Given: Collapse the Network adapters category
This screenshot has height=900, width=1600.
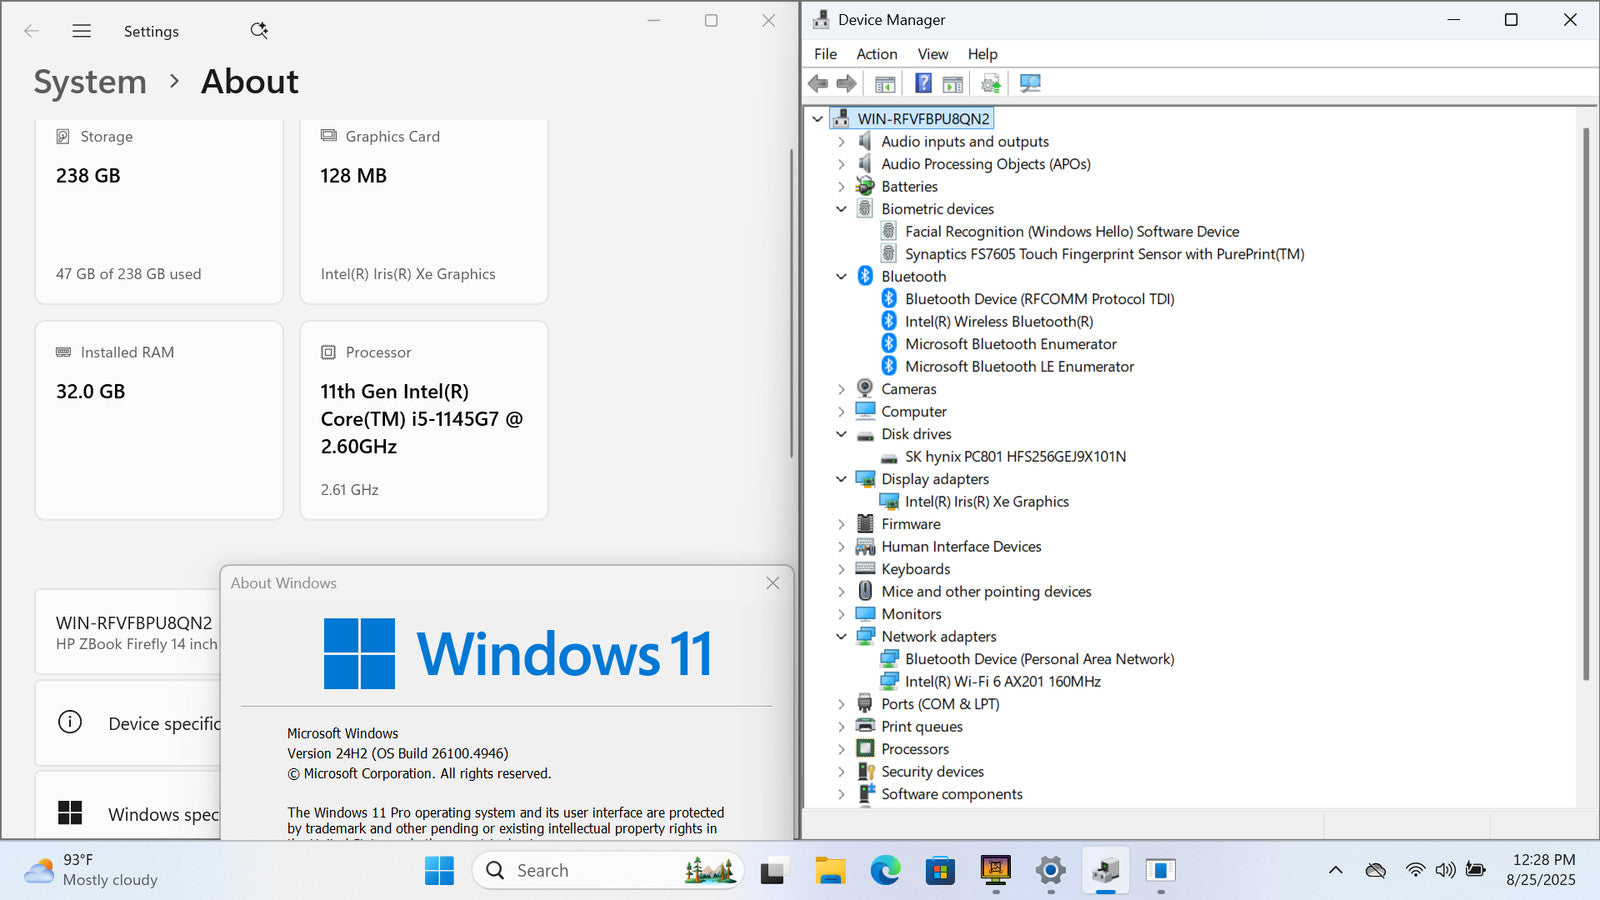Looking at the screenshot, I should point(841,637).
